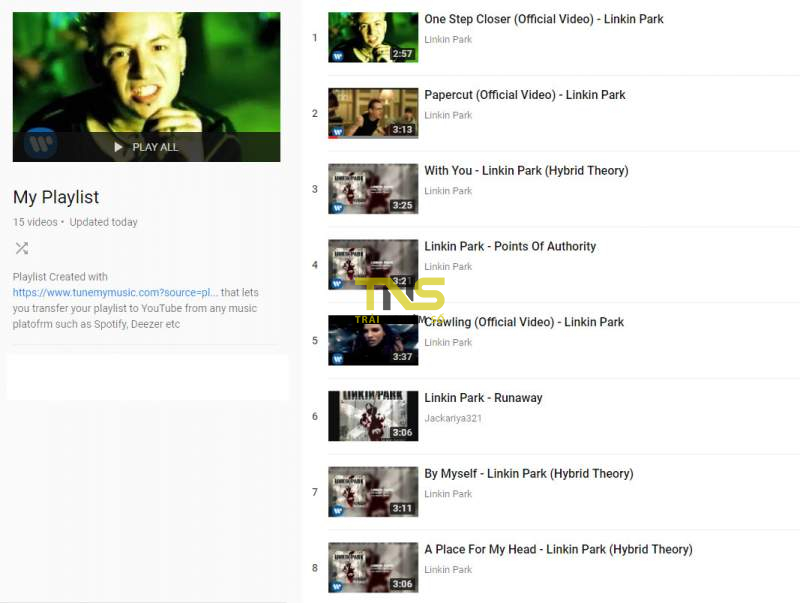The width and height of the screenshot is (800, 603).
Task: Open Linkin Park channel under Crawling title
Action: coord(448,342)
